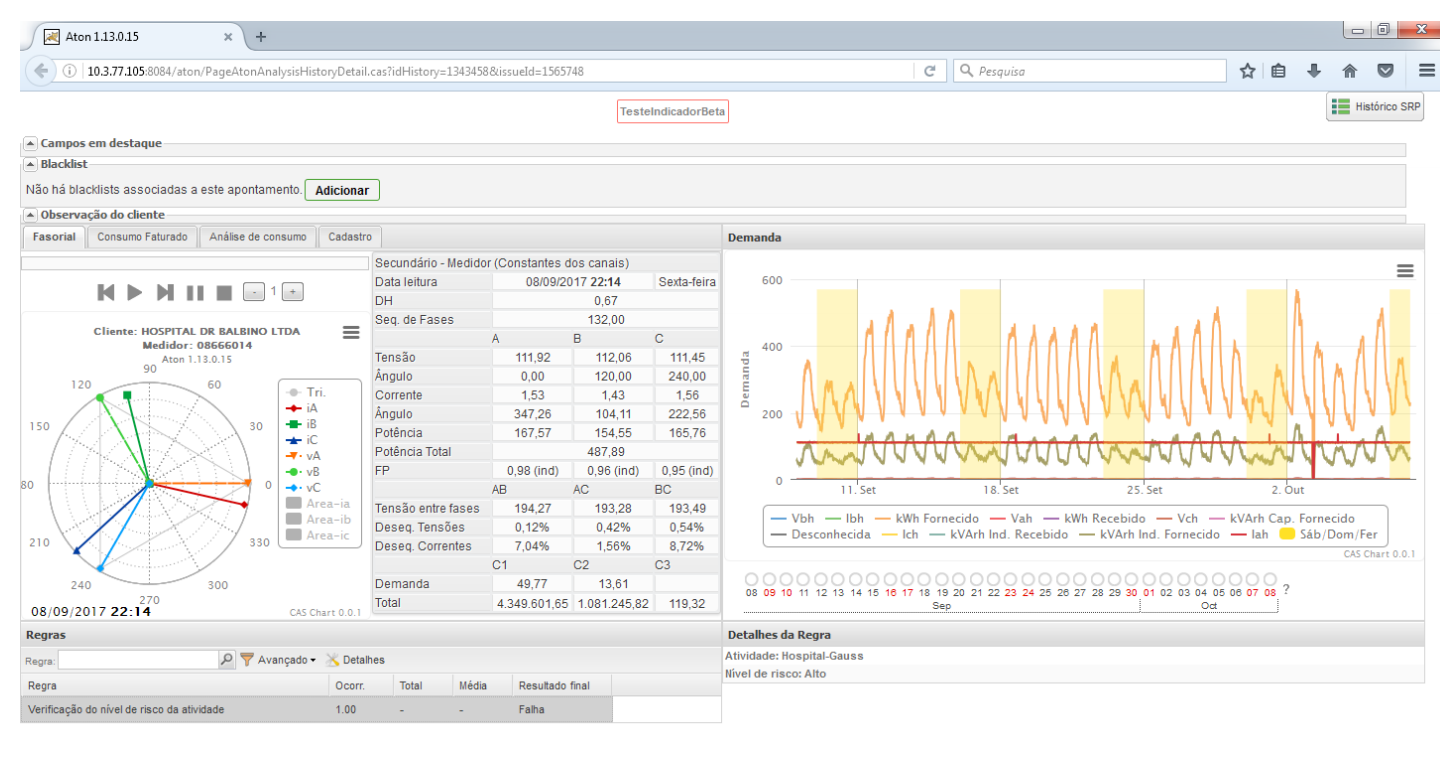
Task: Pause the phasor playback
Action: tap(195, 292)
